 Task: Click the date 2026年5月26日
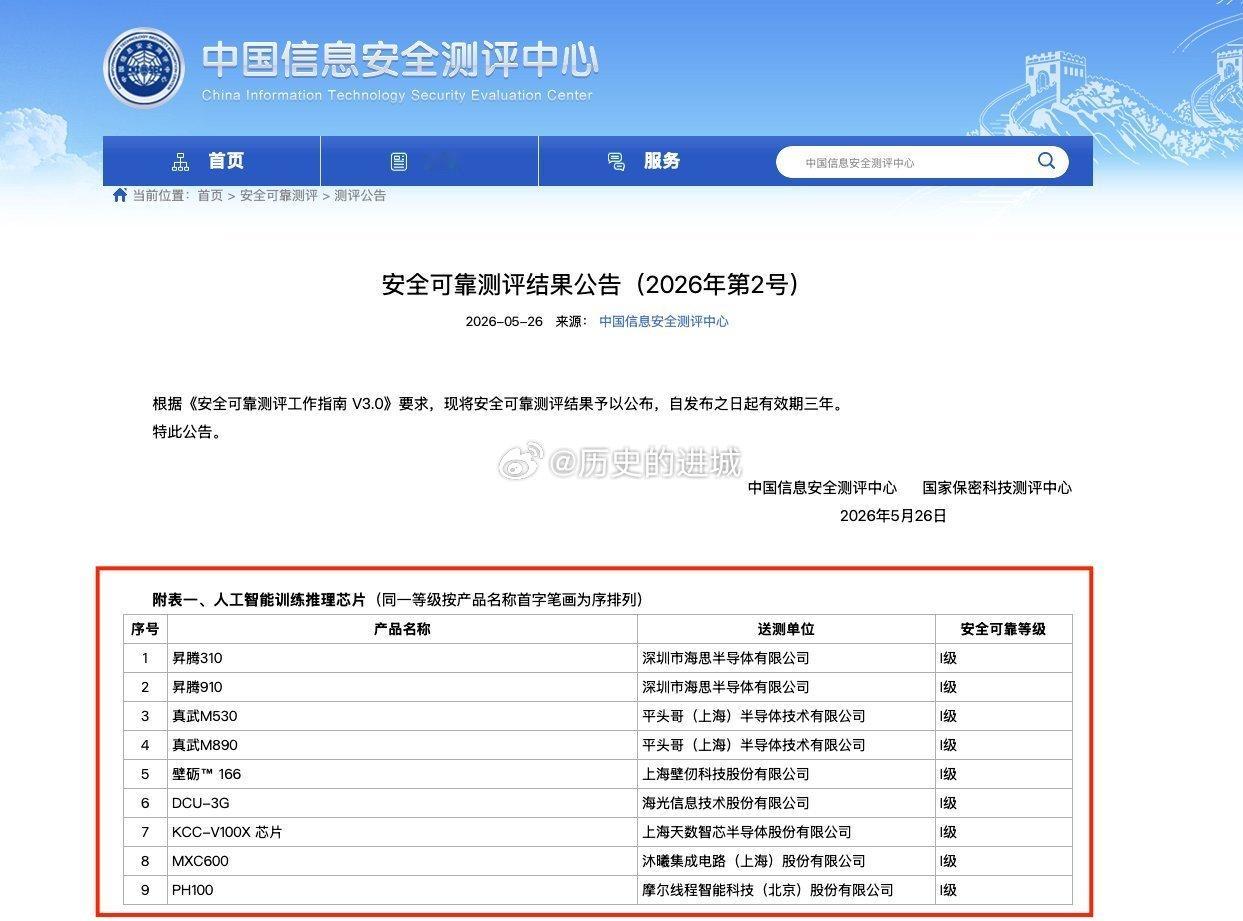tap(893, 516)
